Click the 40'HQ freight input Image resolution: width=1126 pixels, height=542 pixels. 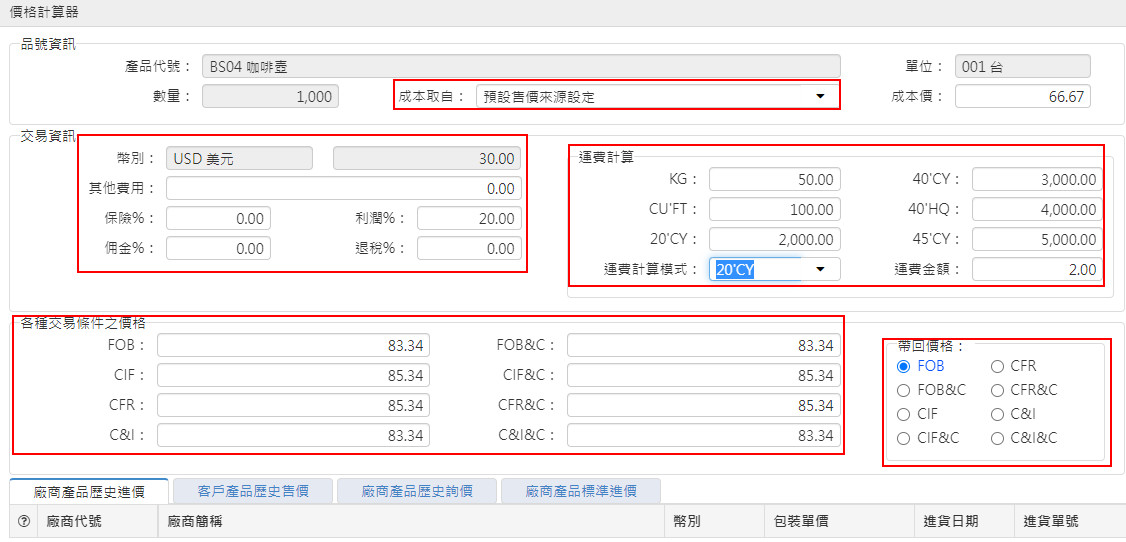point(1036,209)
